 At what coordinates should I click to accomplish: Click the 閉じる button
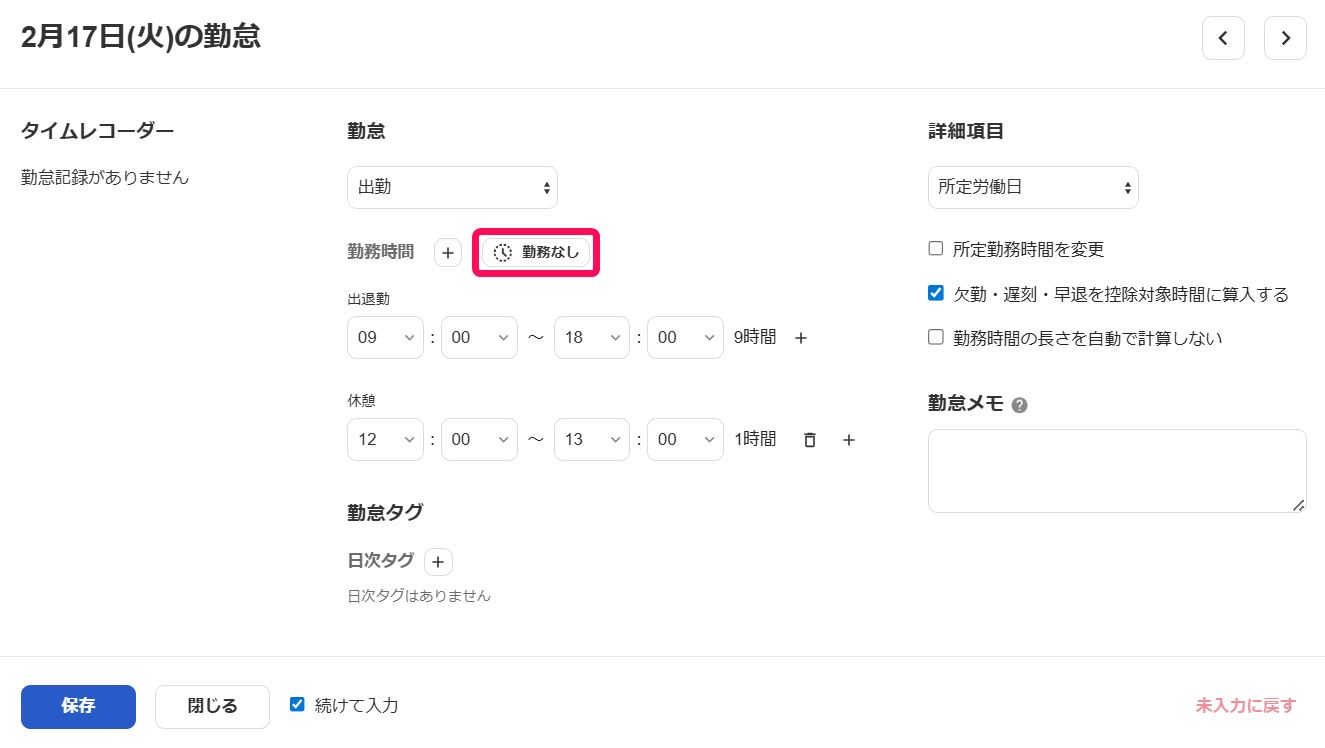[x=212, y=706]
